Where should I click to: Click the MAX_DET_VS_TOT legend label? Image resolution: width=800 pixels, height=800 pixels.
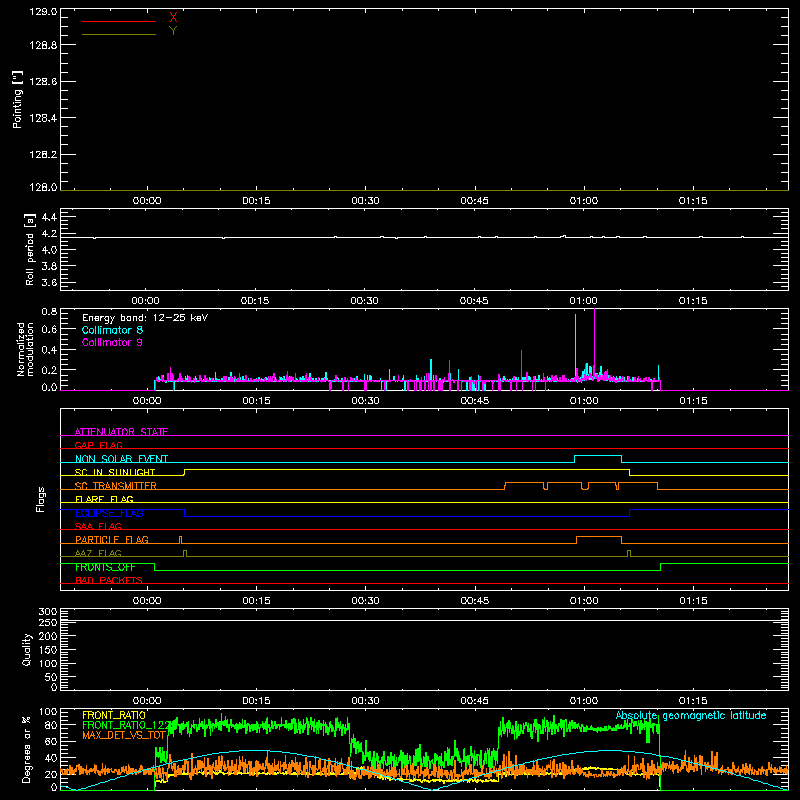124,735
